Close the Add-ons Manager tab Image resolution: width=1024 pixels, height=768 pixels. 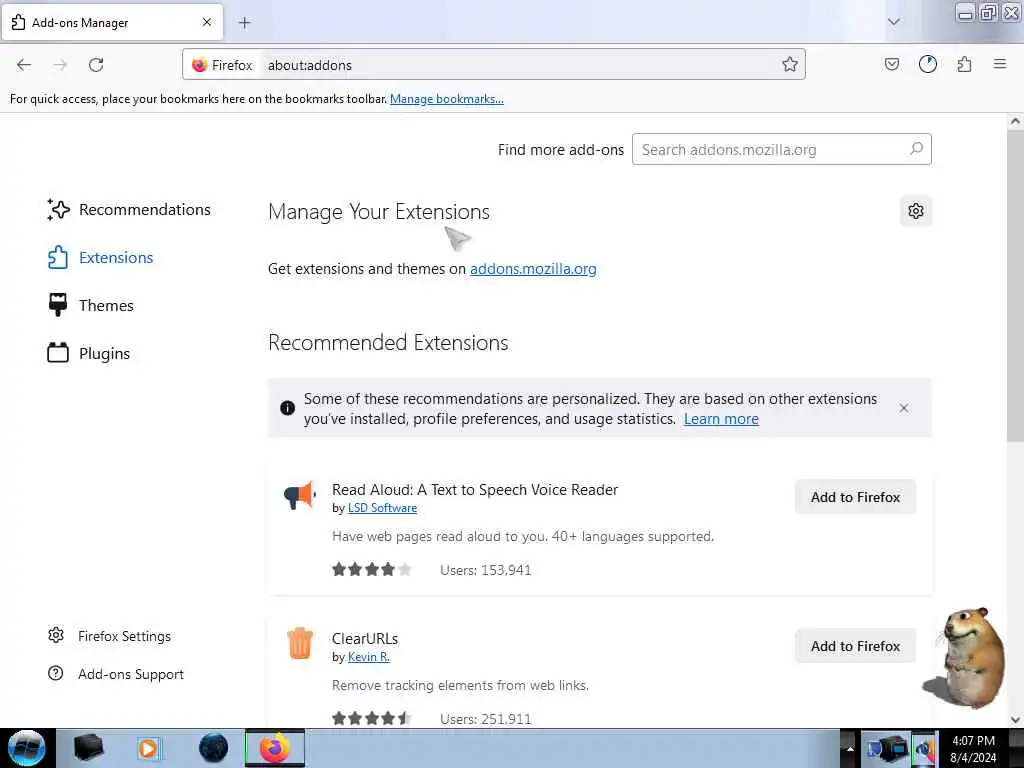point(206,22)
